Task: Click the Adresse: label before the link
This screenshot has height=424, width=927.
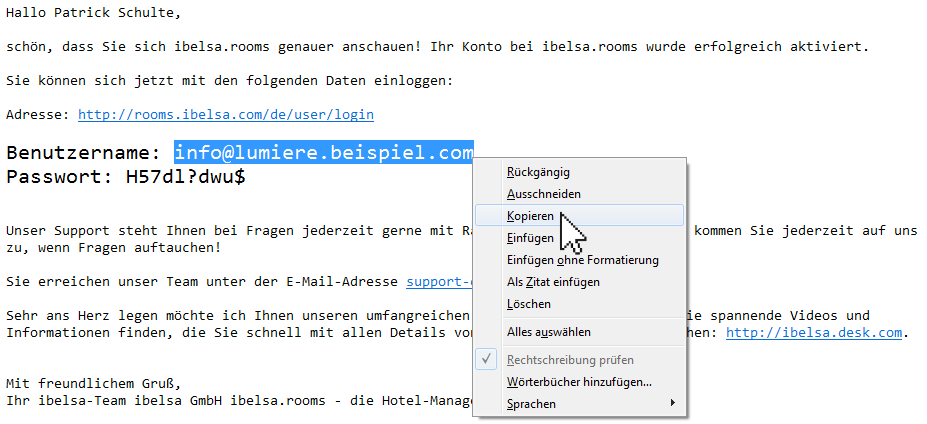Action: [x=38, y=114]
